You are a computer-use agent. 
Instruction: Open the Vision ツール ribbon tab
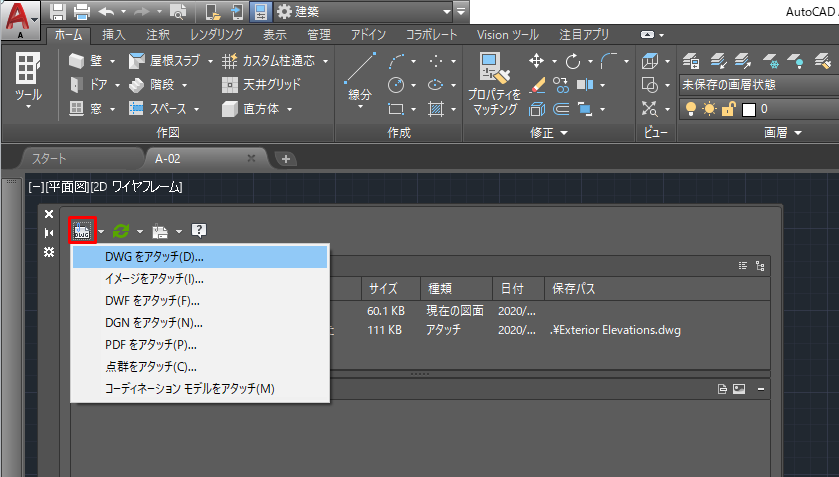point(507,35)
